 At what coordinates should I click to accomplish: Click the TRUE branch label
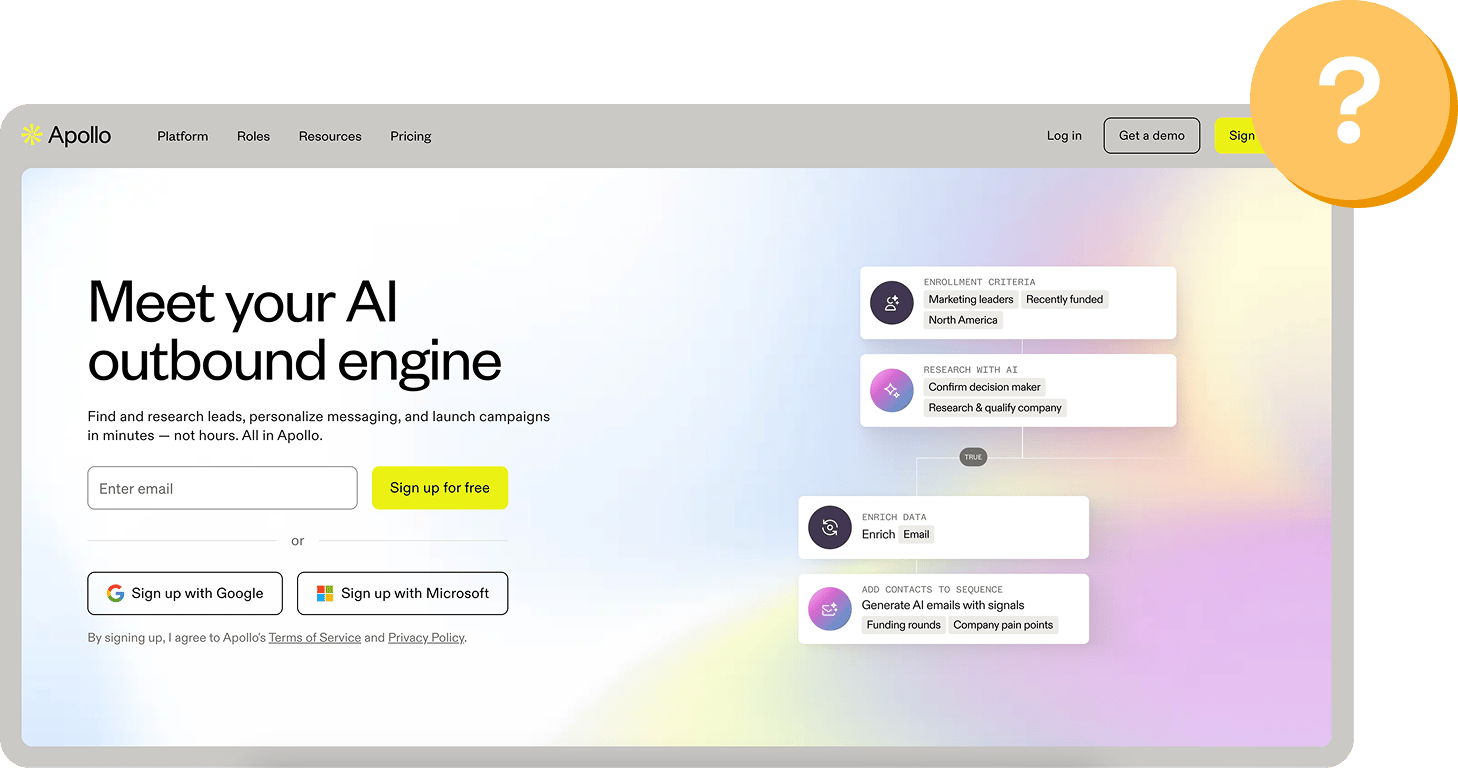973,457
